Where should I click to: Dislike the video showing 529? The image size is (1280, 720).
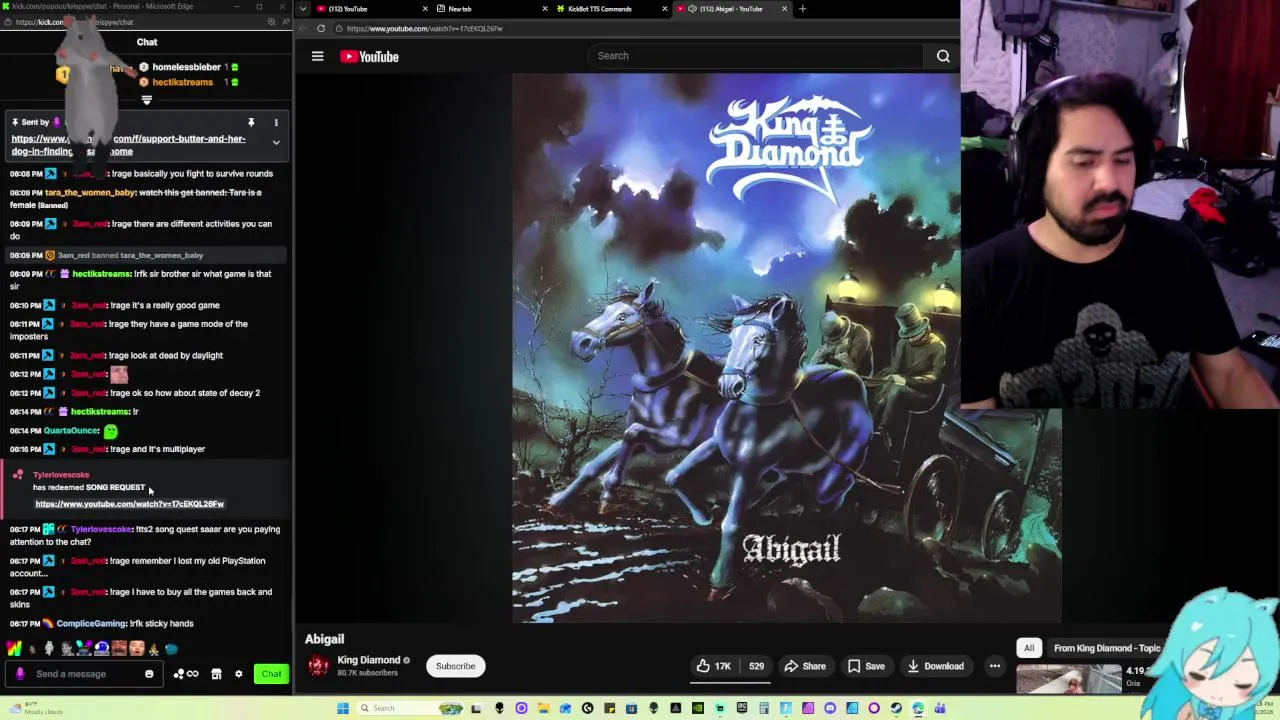pyautogui.click(x=756, y=666)
